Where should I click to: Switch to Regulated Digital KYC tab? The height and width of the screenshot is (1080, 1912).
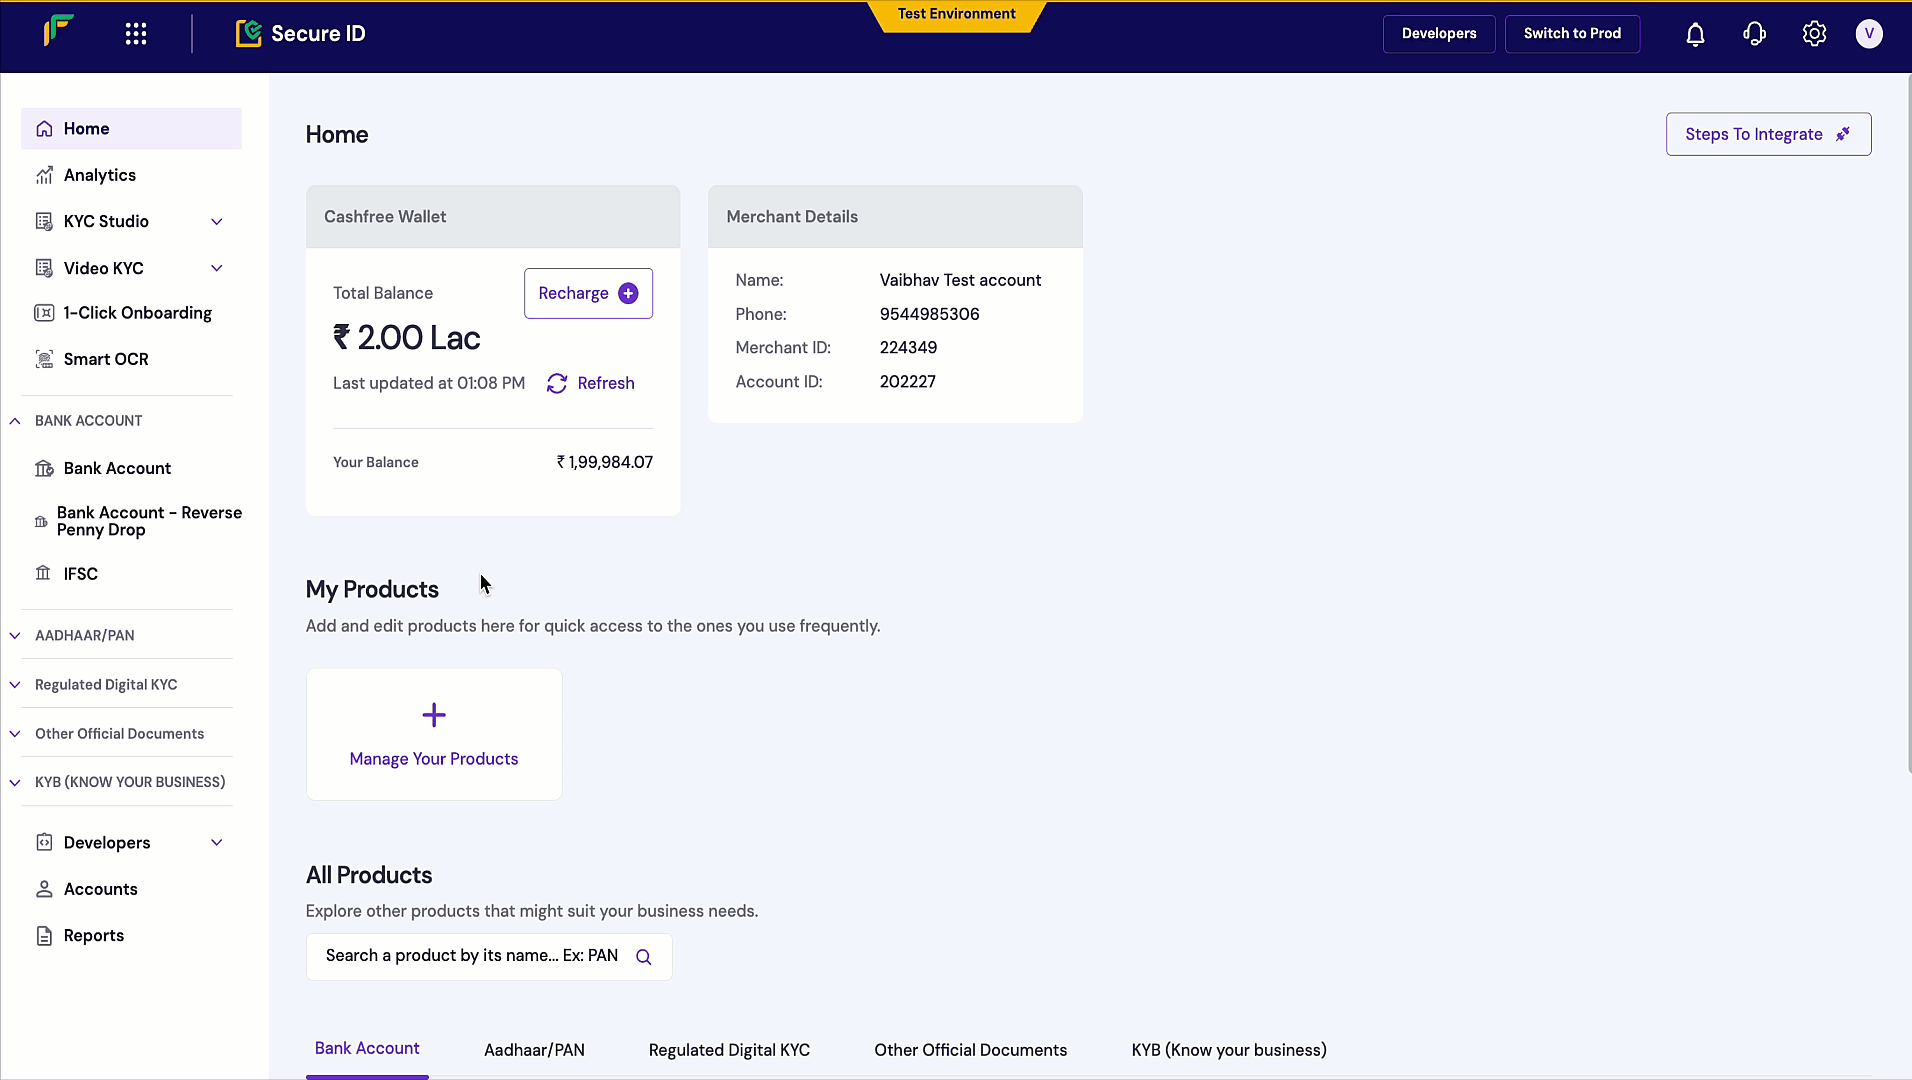click(x=729, y=1050)
